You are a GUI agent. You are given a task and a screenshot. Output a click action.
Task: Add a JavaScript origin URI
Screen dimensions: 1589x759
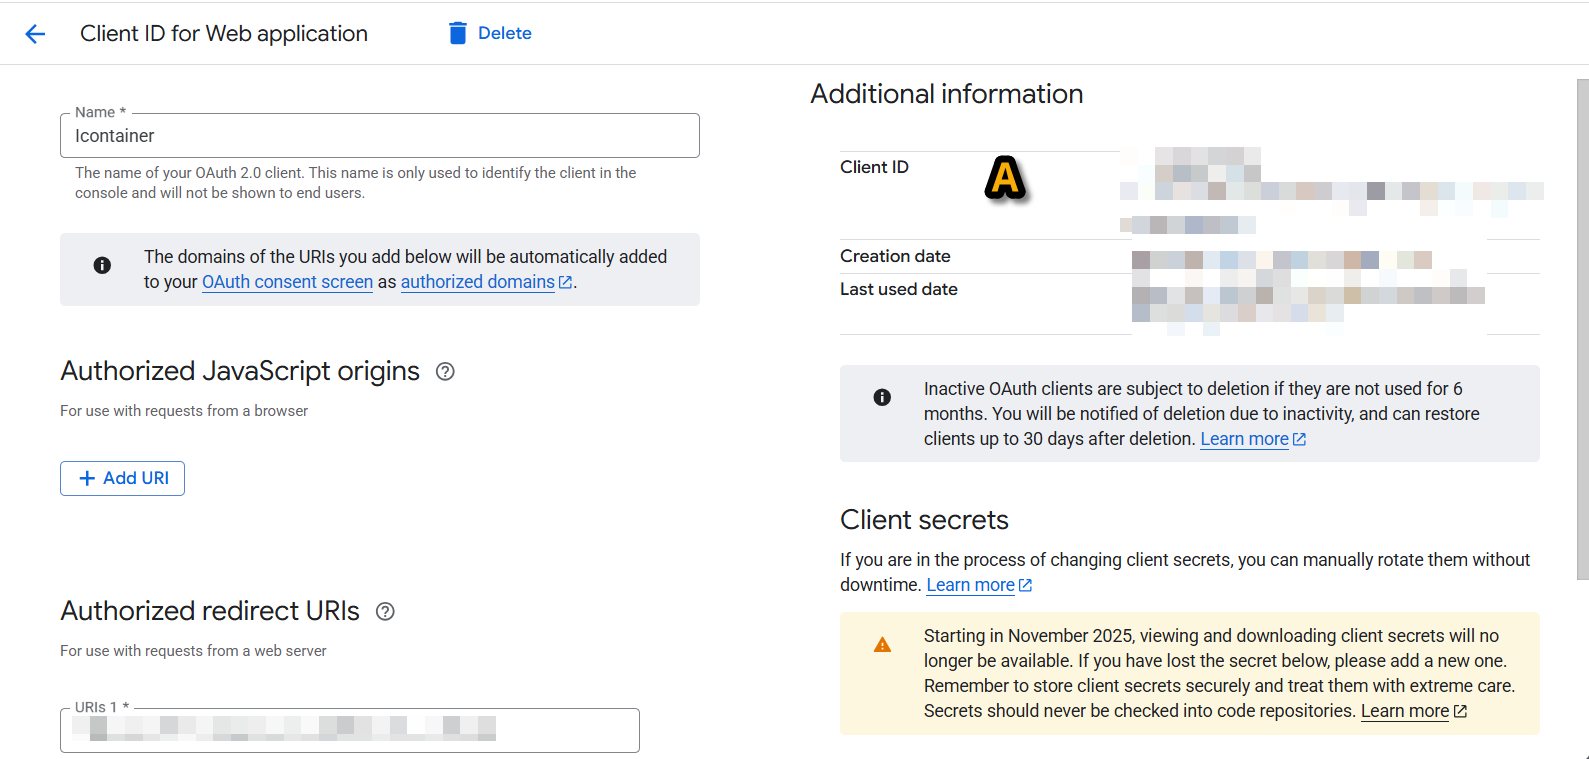click(122, 478)
